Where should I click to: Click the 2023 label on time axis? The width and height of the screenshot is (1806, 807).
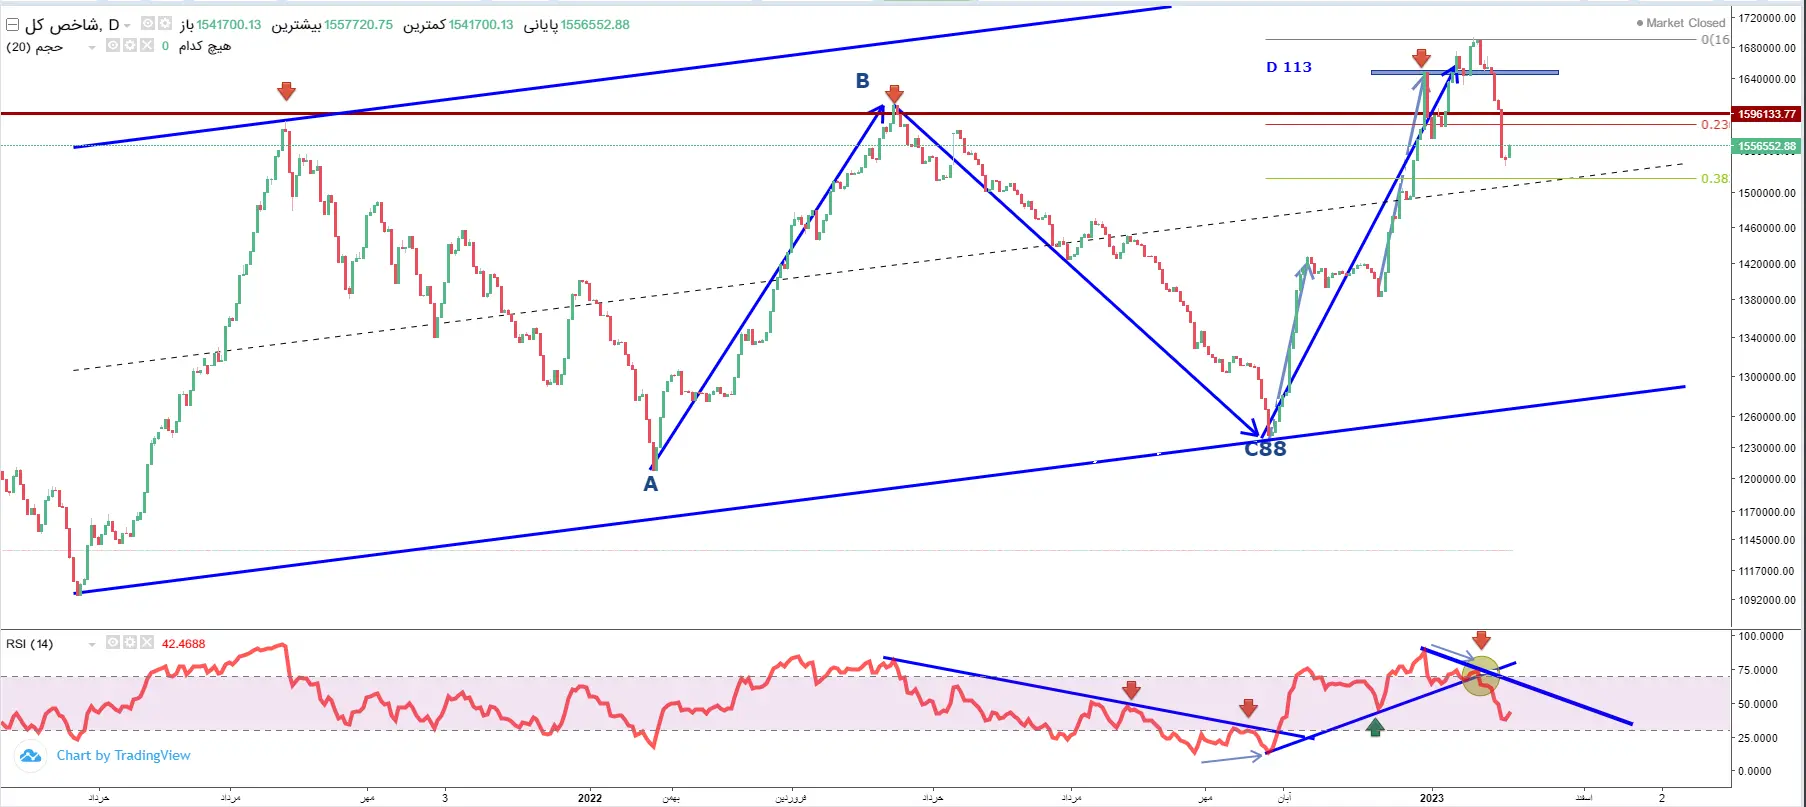(1432, 798)
